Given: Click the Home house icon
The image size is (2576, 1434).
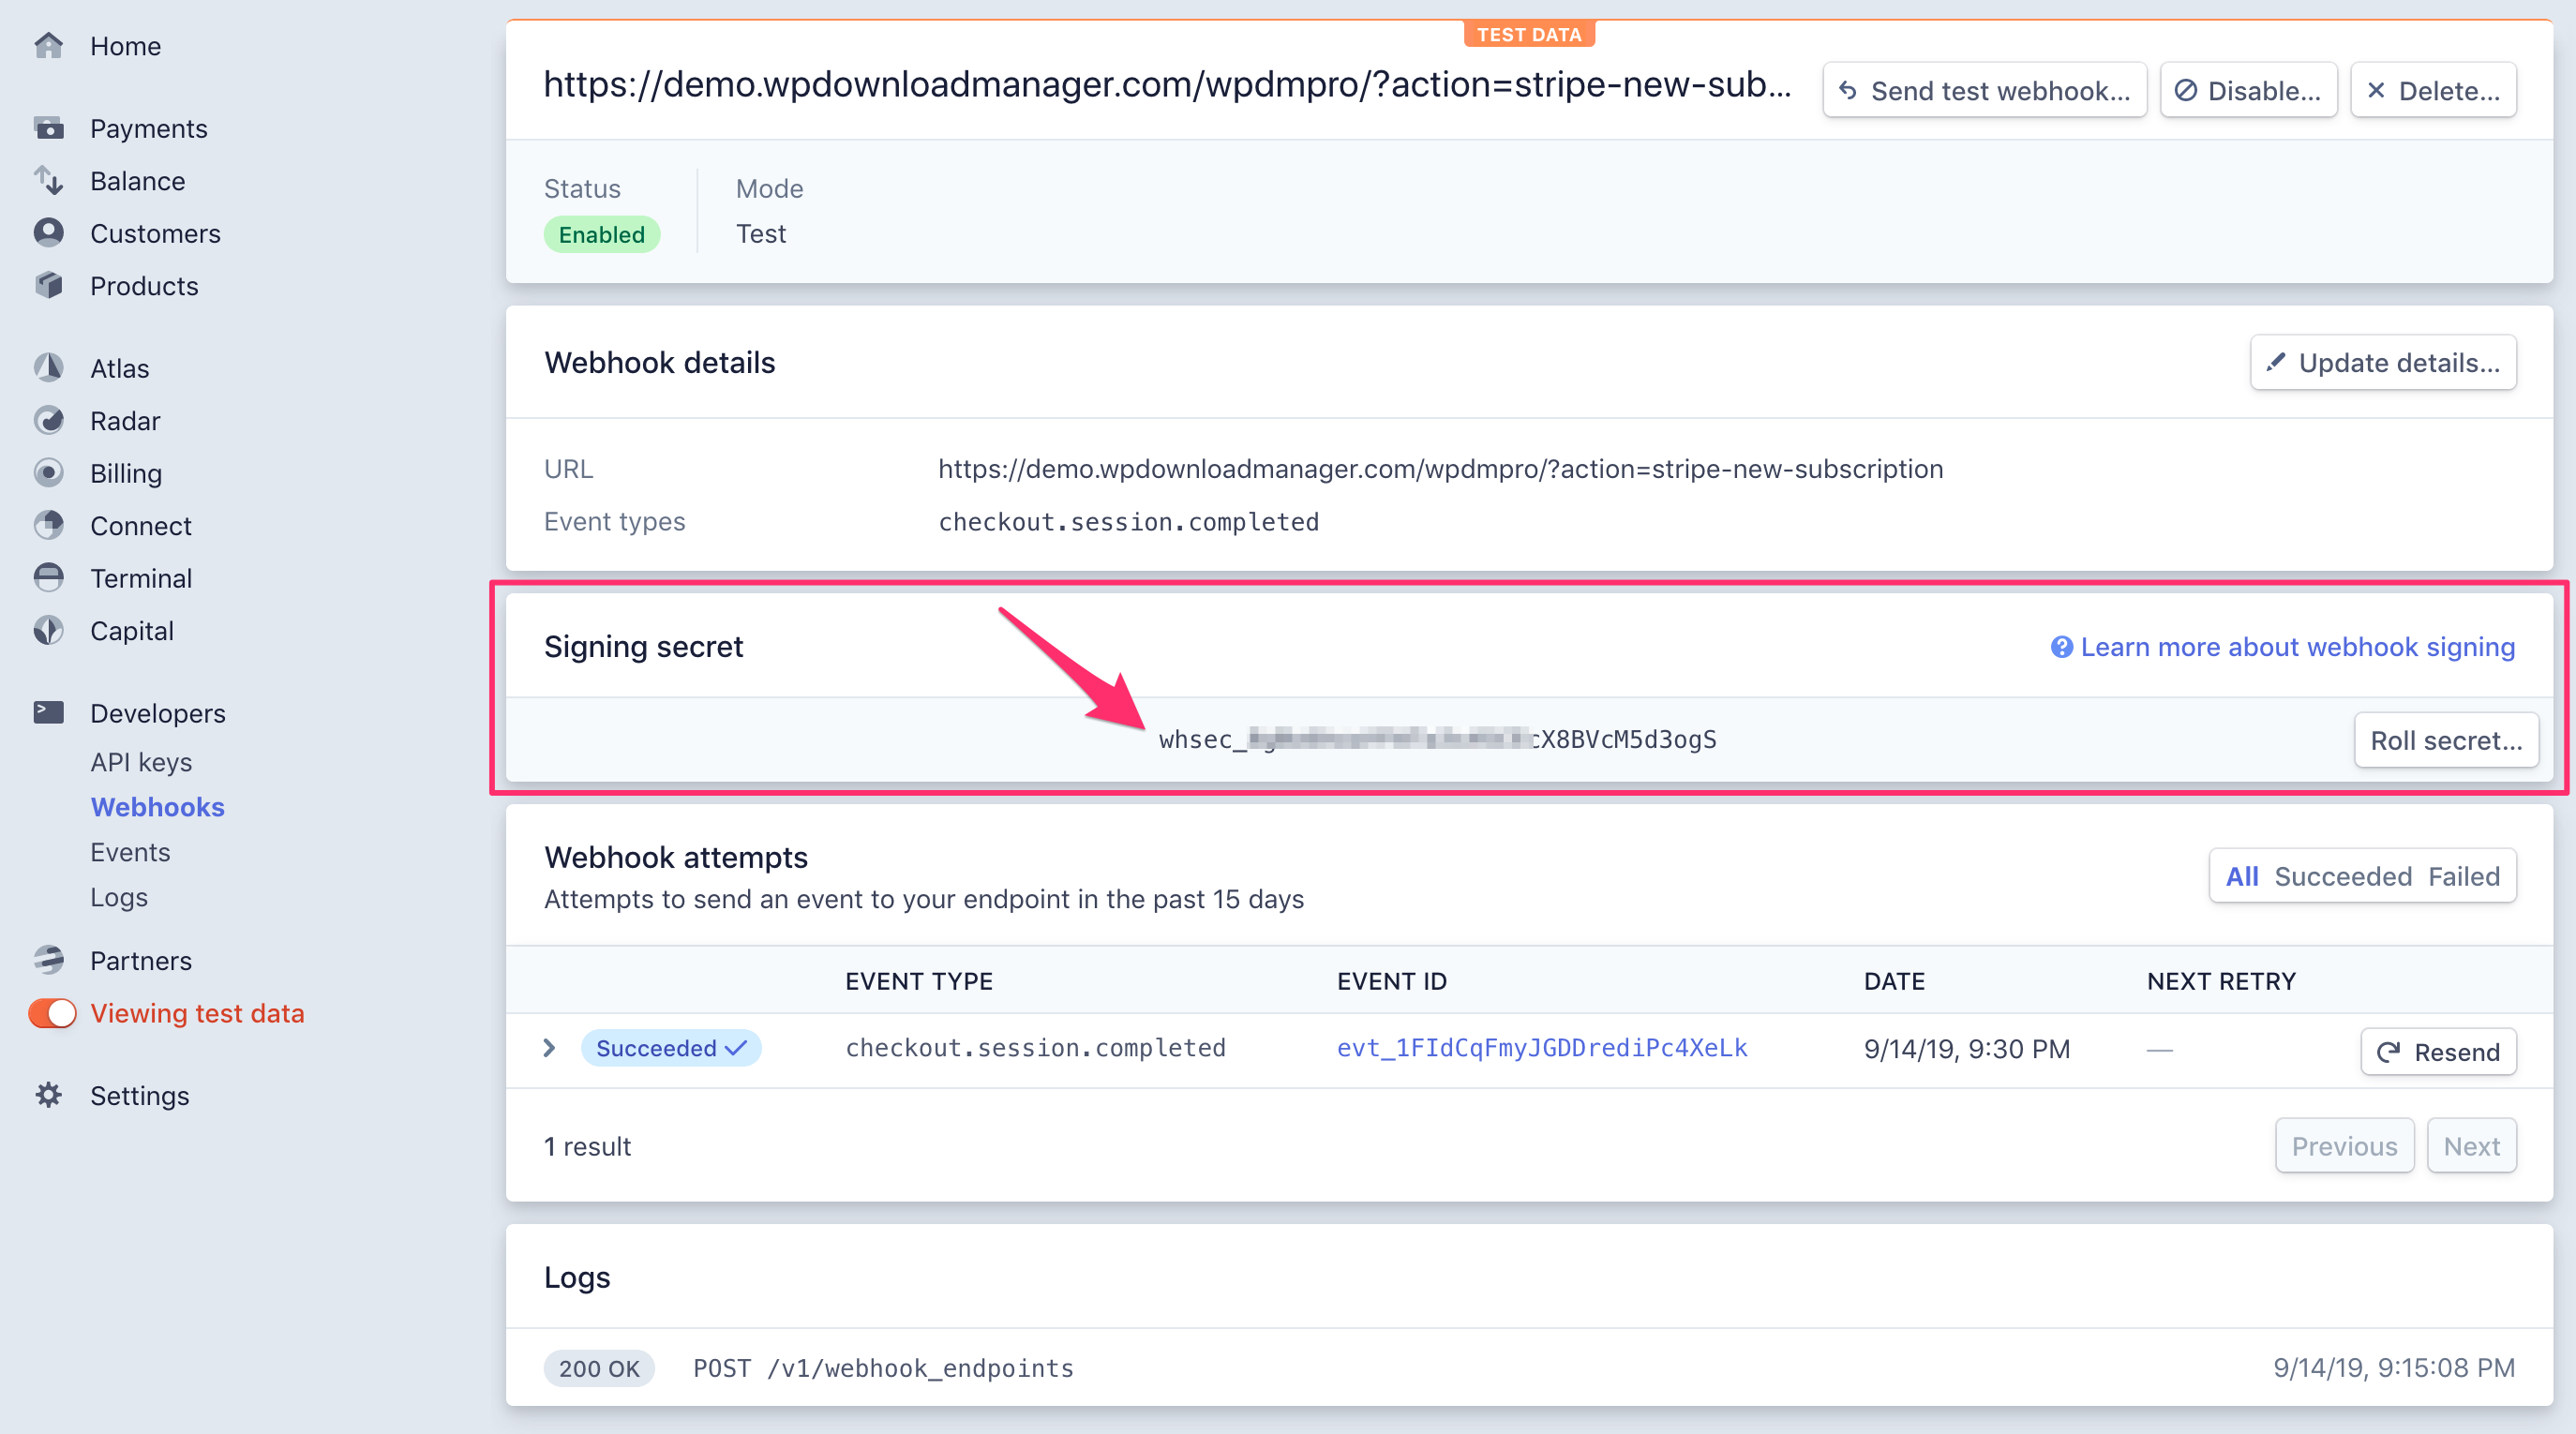Looking at the screenshot, I should [48, 46].
